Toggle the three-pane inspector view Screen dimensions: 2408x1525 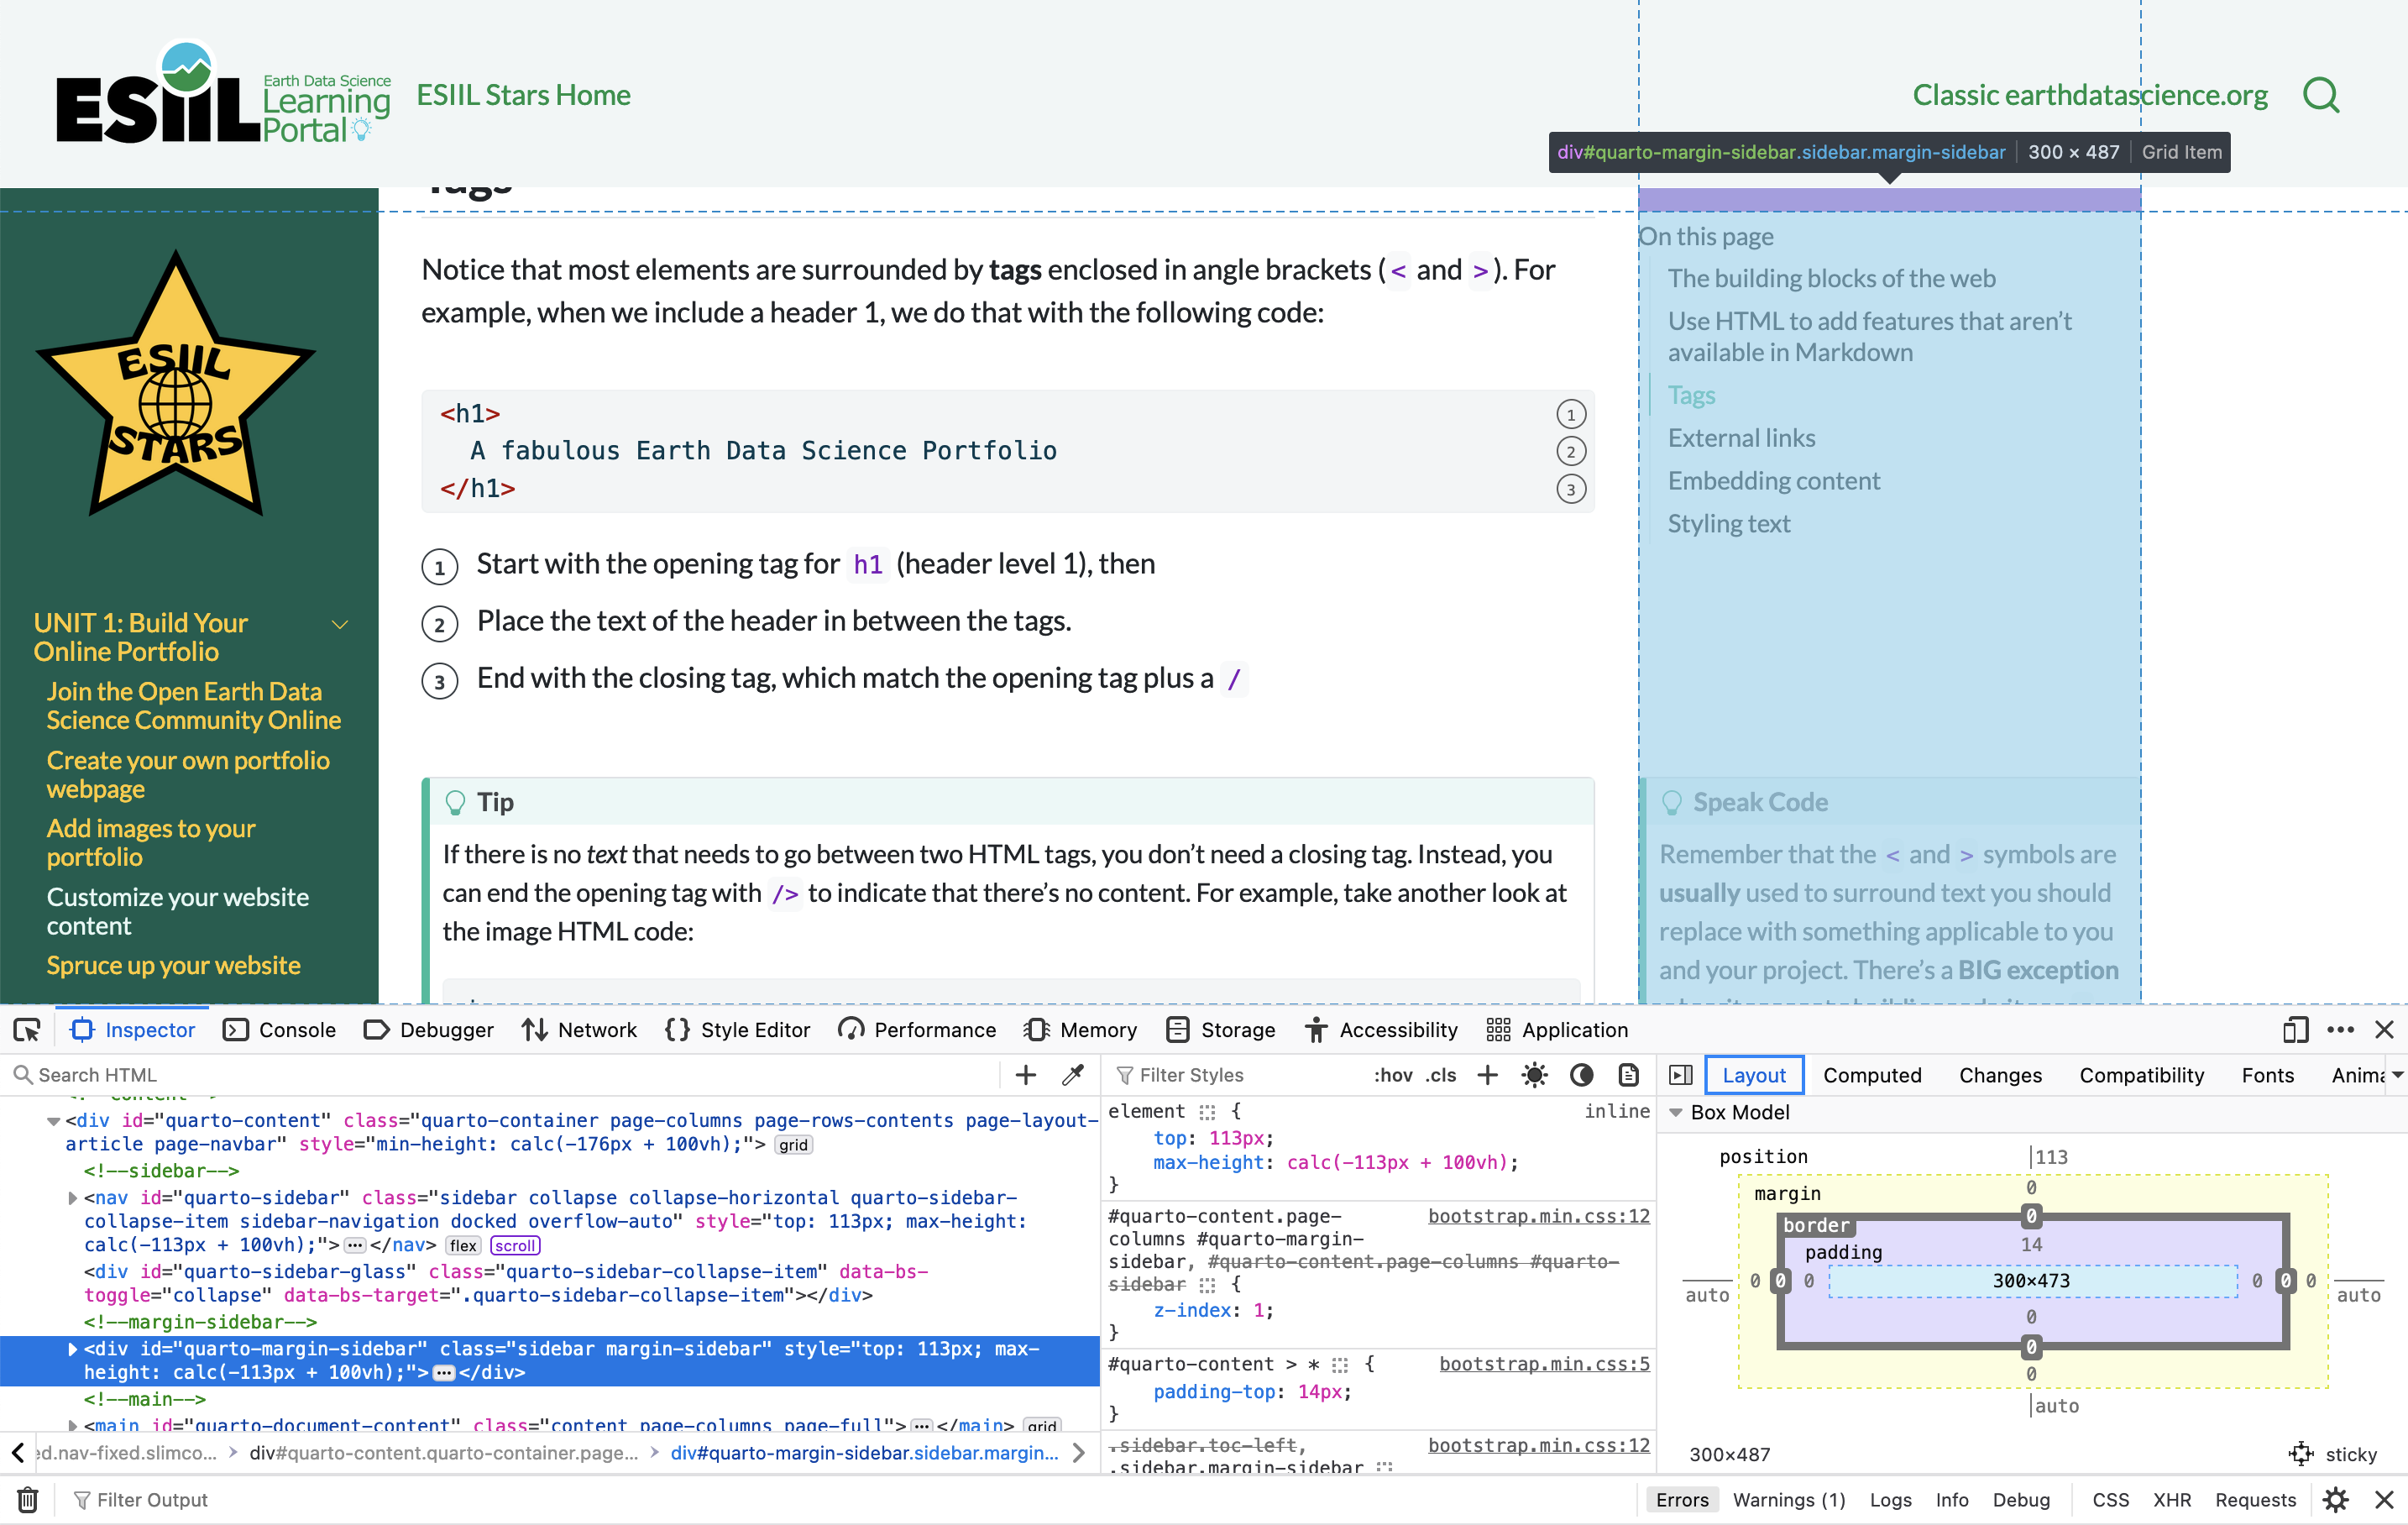1681,1075
